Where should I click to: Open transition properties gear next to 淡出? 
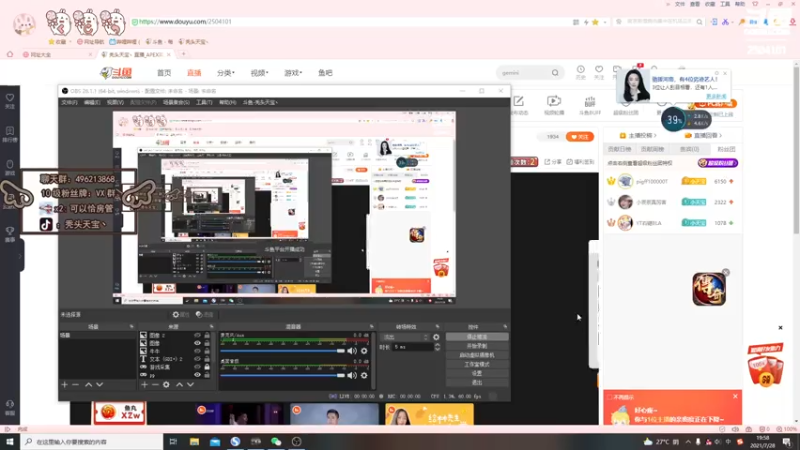(436, 337)
